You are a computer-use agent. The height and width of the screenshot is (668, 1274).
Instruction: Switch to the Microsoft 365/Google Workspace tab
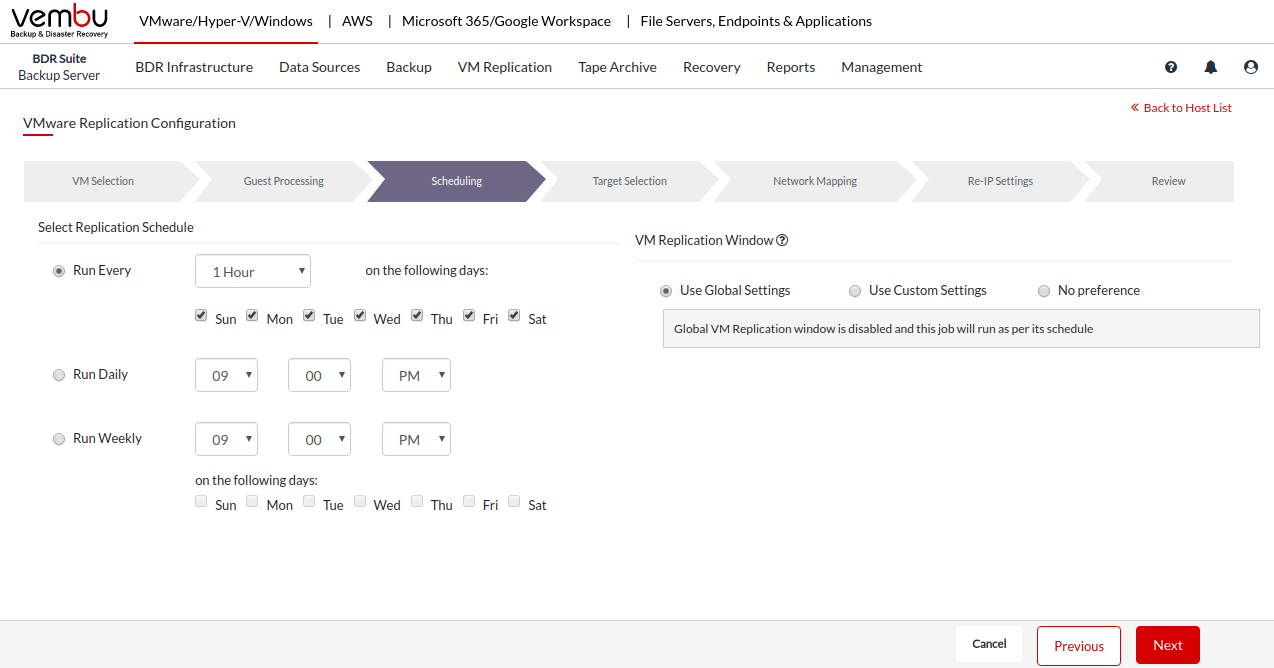(x=506, y=21)
